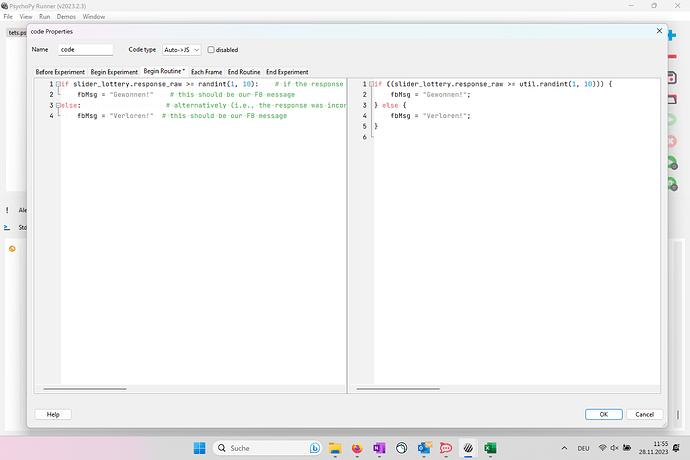This screenshot has height=460, width=690.
Task: Click the muted volume tray icon
Action: click(x=614, y=448)
